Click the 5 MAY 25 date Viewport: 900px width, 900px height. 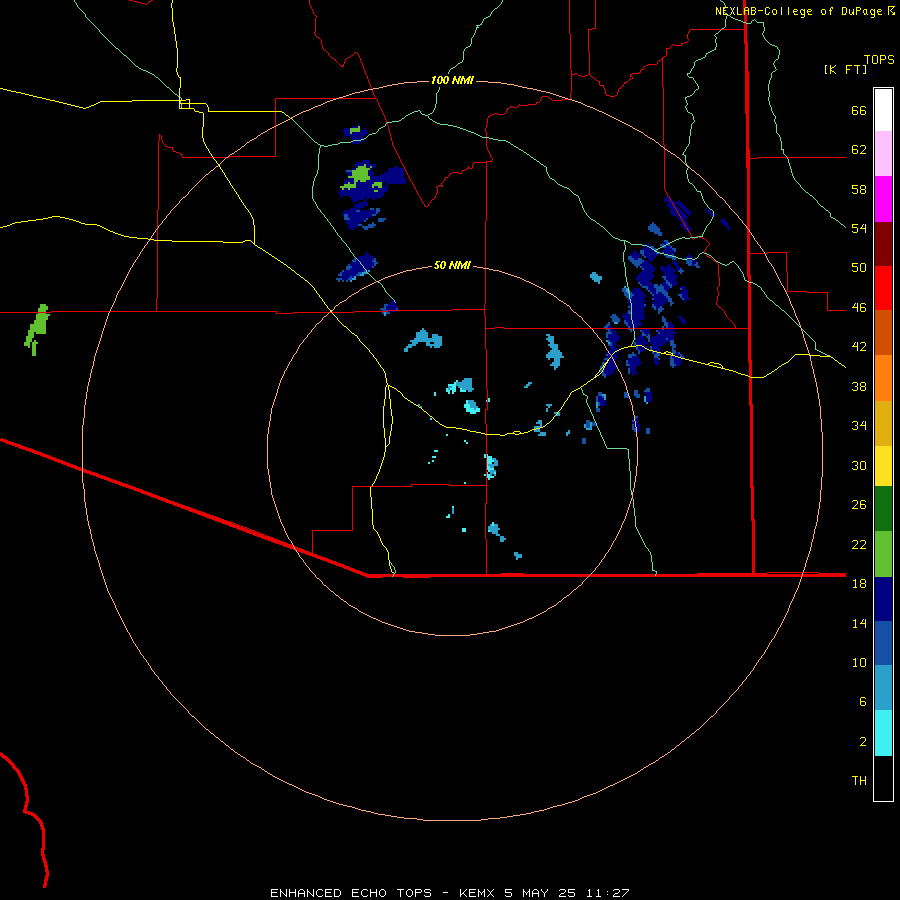(540, 893)
